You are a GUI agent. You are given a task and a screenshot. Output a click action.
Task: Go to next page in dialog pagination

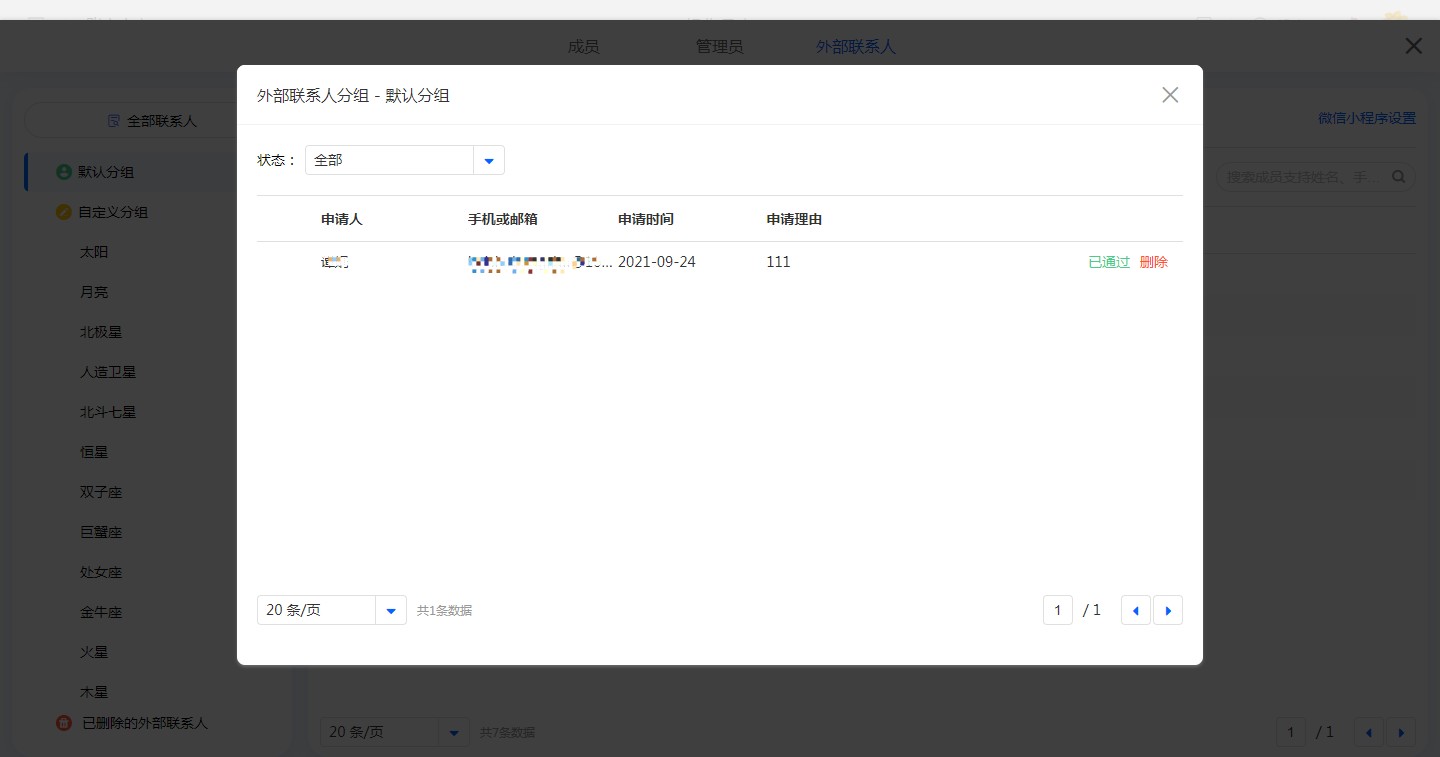1168,610
